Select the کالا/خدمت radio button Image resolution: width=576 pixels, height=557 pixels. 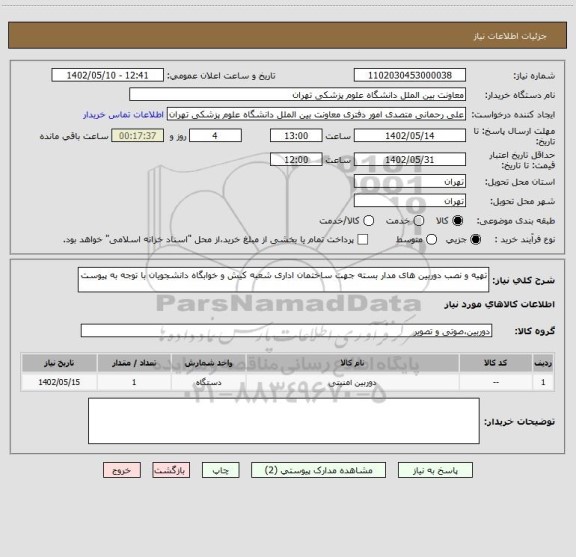368,220
